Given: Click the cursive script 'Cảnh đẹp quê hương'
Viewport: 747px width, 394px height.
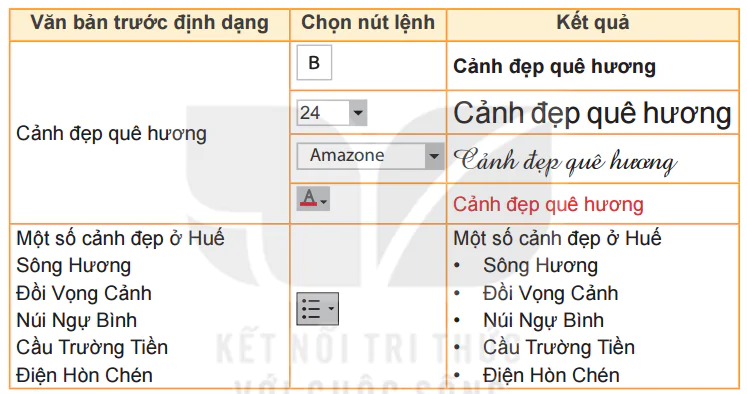Looking at the screenshot, I should pyautogui.click(x=565, y=161).
